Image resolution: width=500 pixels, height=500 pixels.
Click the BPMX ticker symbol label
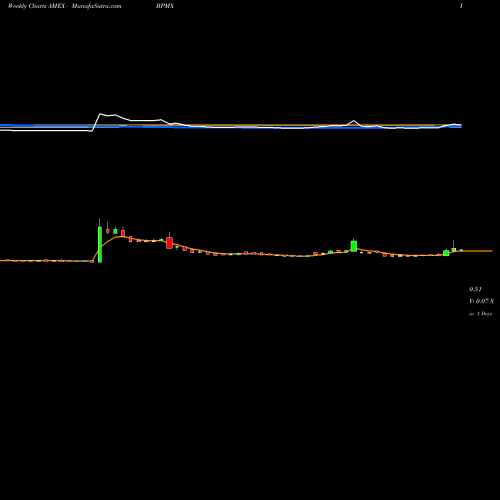(165, 6)
